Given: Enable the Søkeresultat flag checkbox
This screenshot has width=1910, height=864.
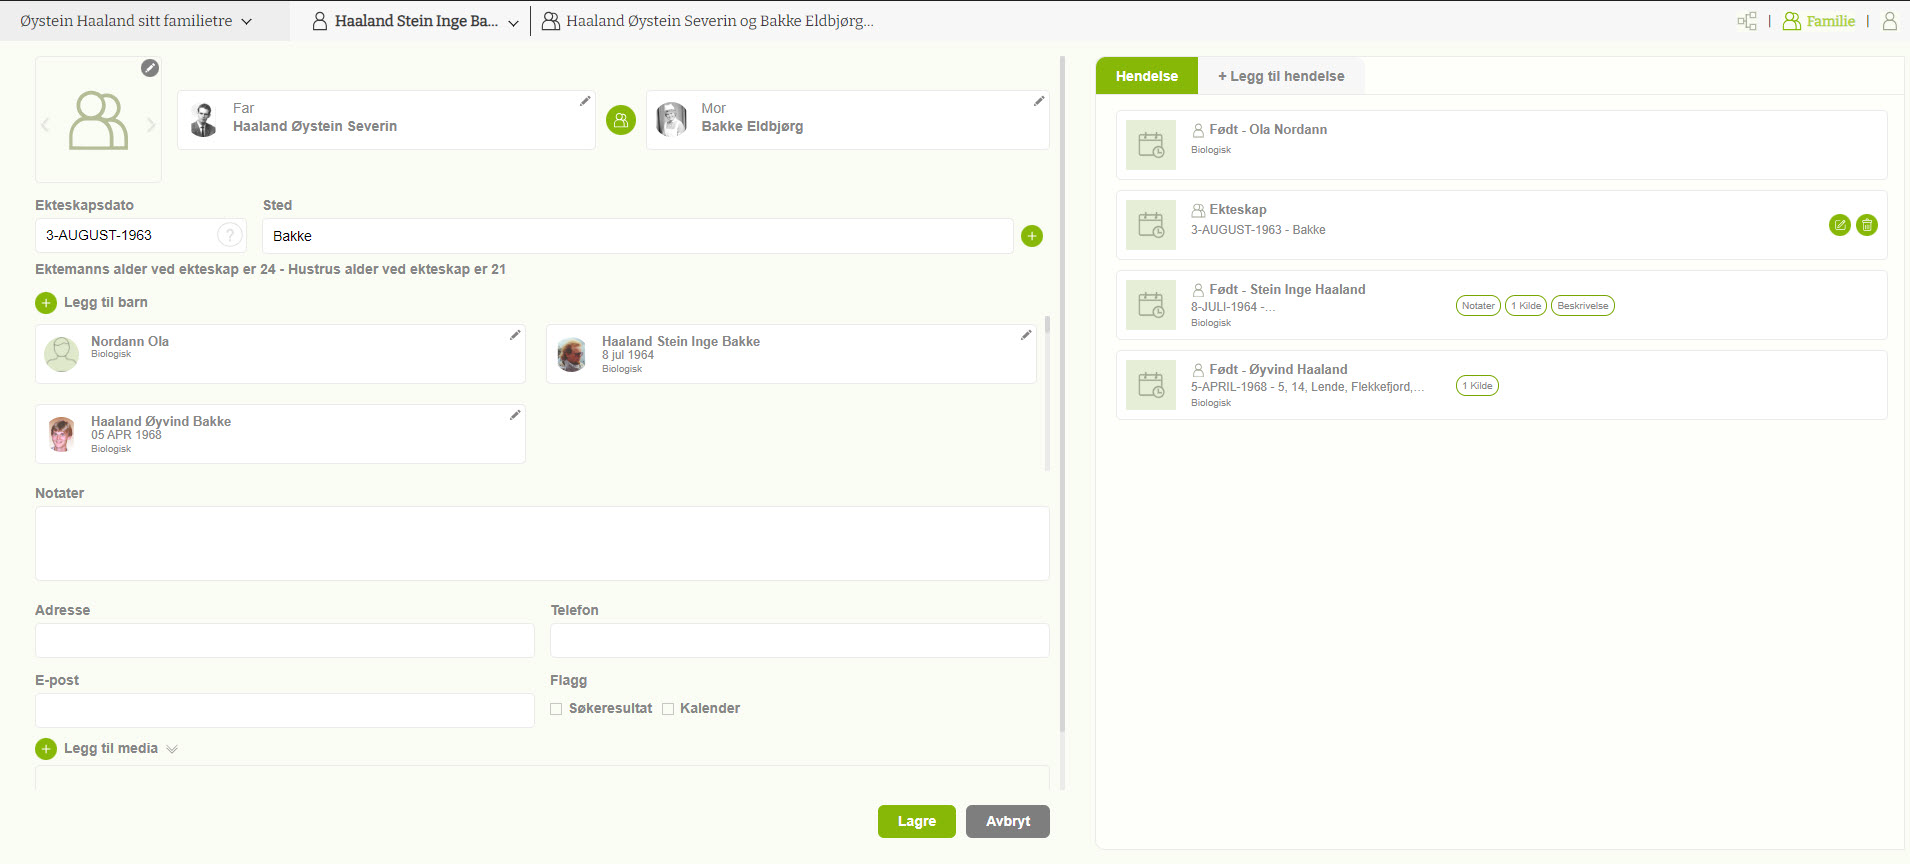Looking at the screenshot, I should point(556,709).
